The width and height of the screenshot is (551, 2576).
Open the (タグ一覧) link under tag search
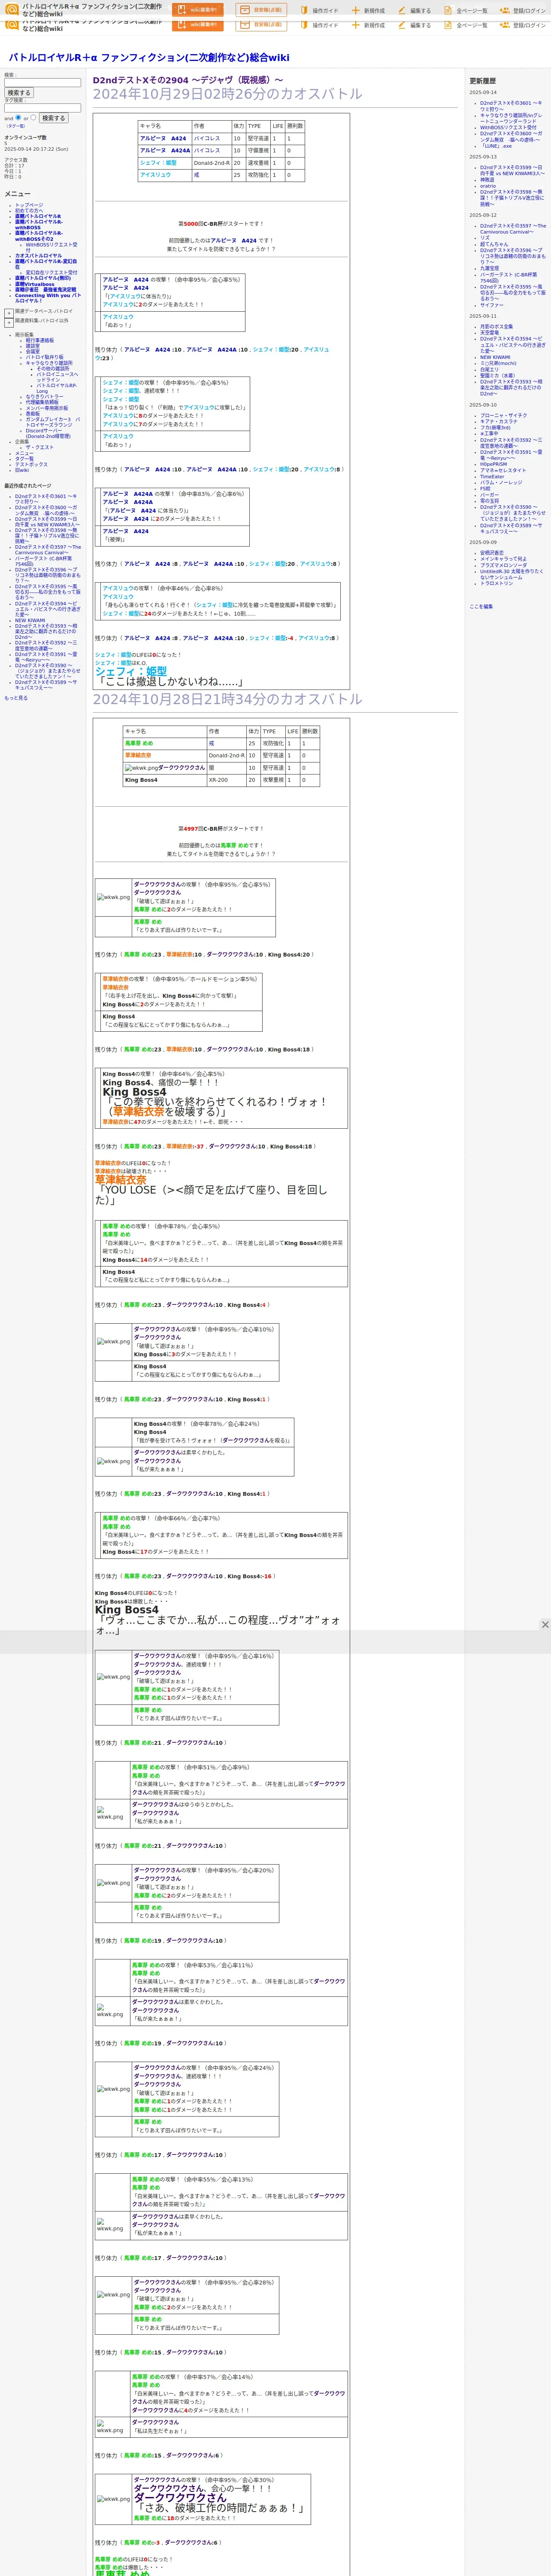coord(15,126)
